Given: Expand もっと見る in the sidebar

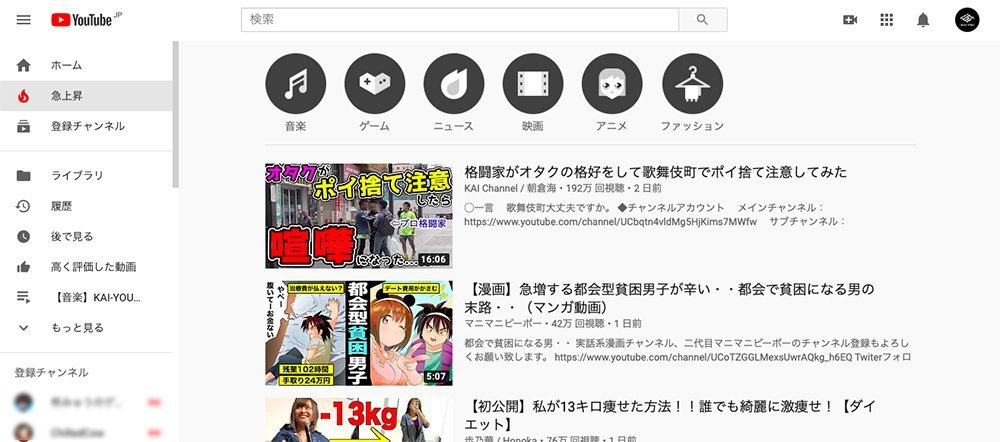Looking at the screenshot, I should (x=77, y=327).
